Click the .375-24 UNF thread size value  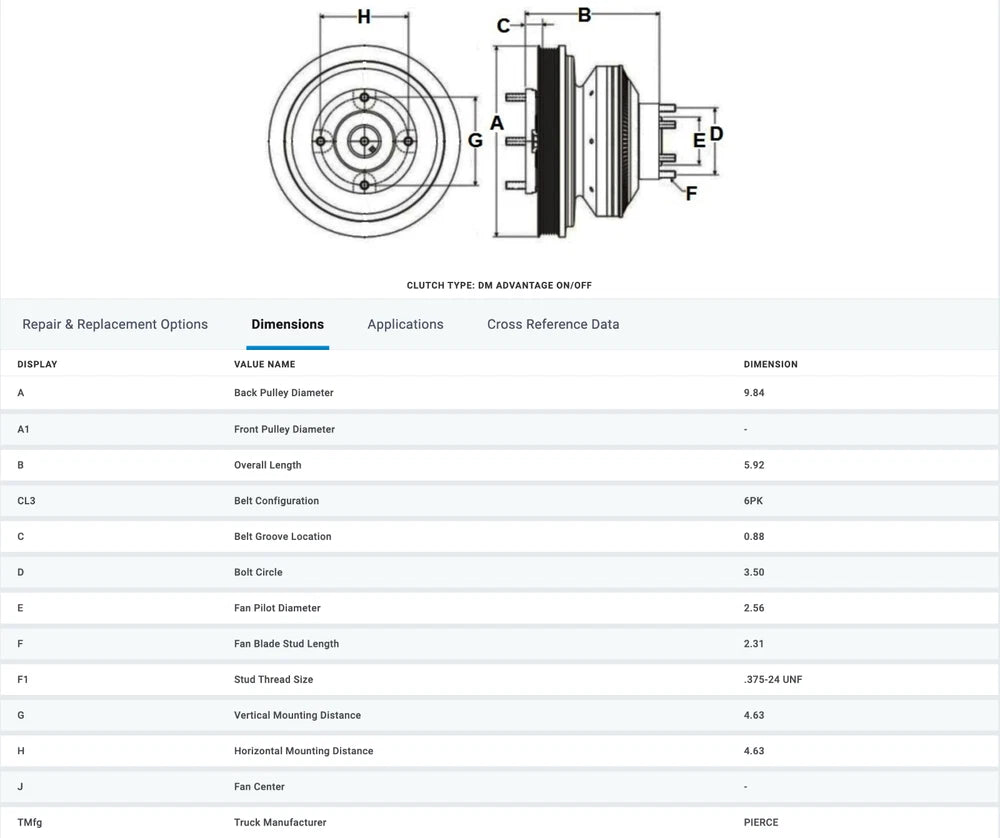point(772,680)
